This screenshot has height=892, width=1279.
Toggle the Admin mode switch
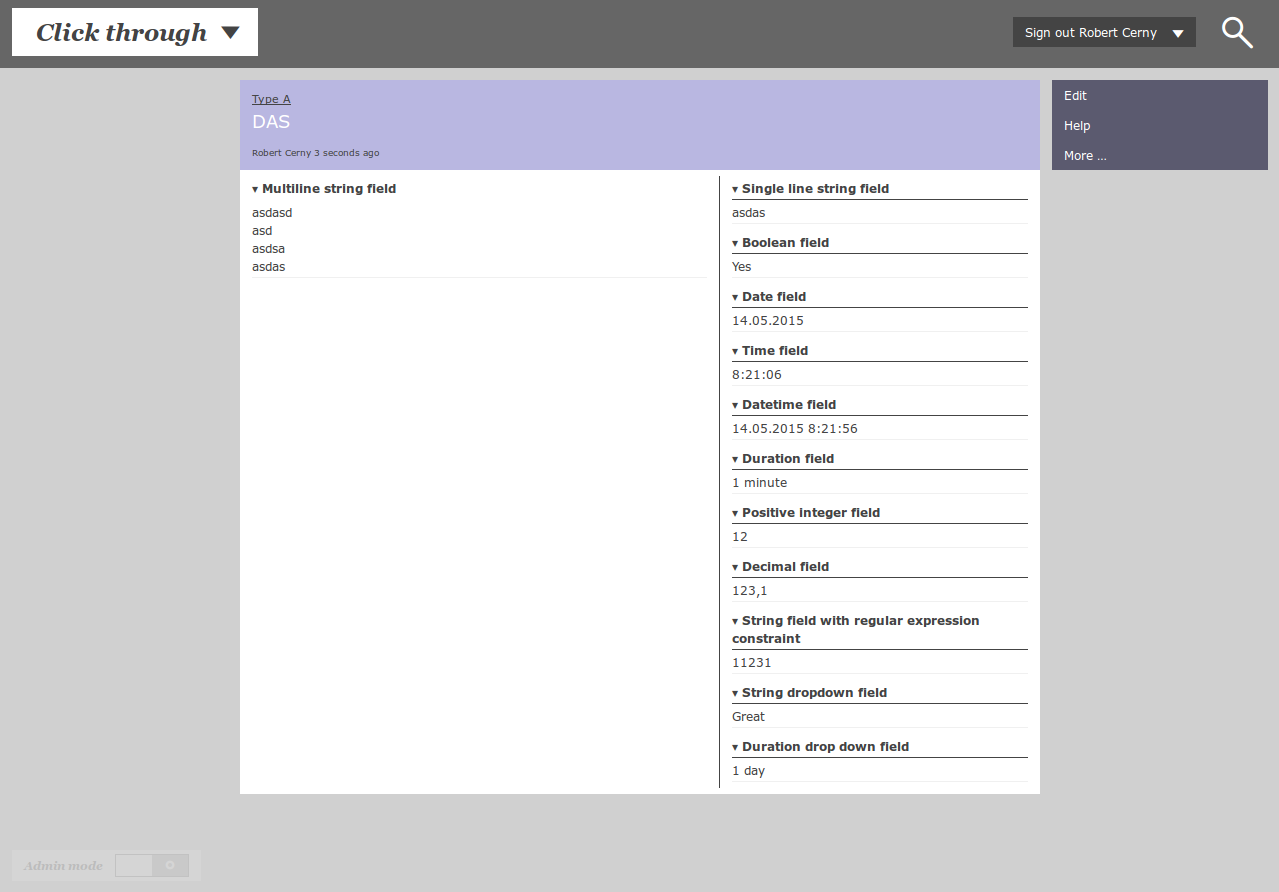click(x=152, y=865)
